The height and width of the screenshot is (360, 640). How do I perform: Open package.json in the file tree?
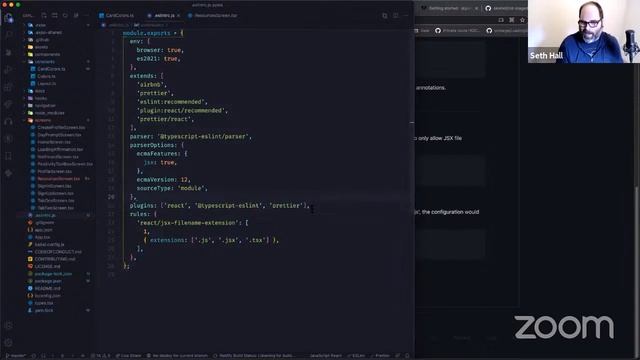point(48,281)
